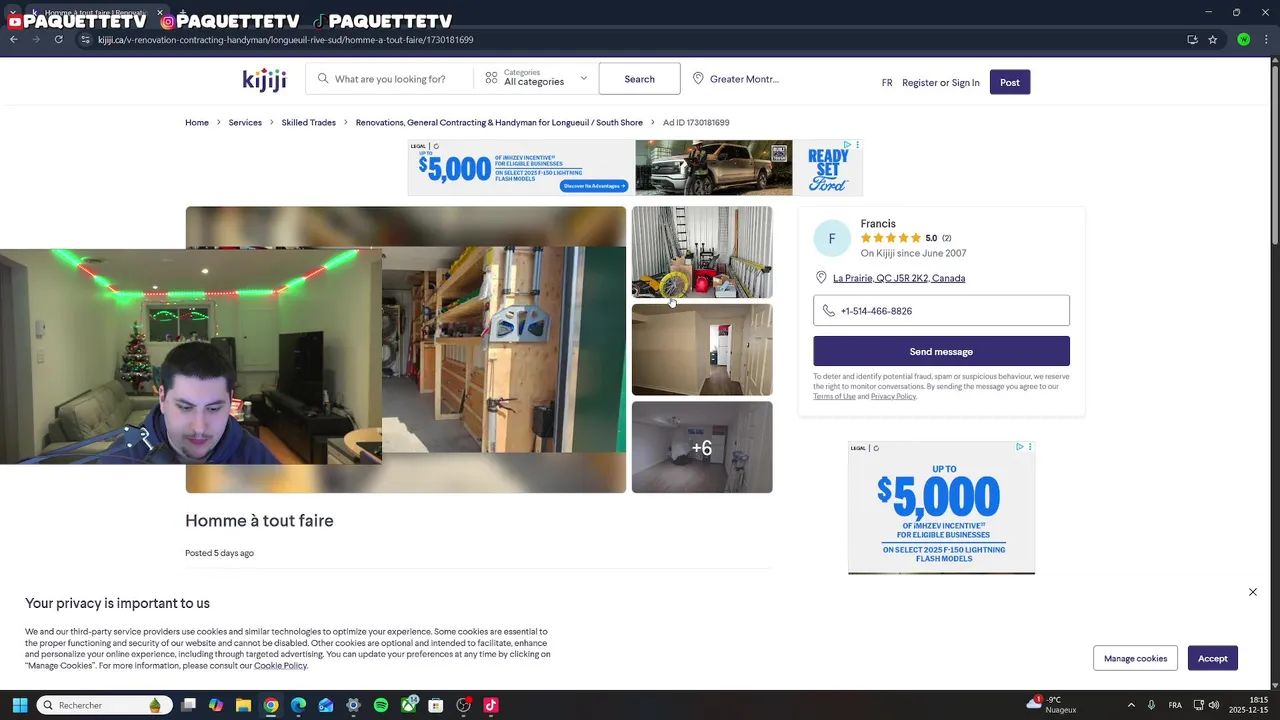The height and width of the screenshot is (720, 1280).
Task: Click phone number field +1-514-466-8826
Action: pos(941,311)
